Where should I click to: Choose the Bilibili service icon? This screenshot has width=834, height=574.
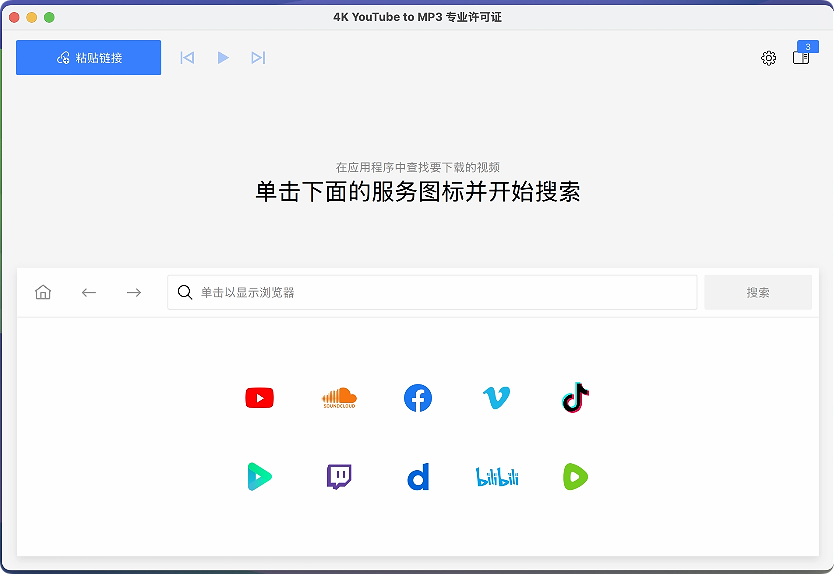pos(496,477)
